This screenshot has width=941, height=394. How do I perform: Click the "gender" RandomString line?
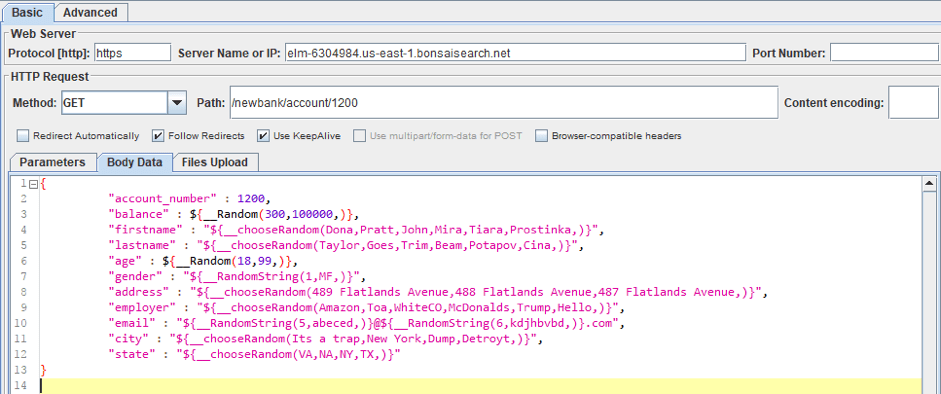coord(236,277)
